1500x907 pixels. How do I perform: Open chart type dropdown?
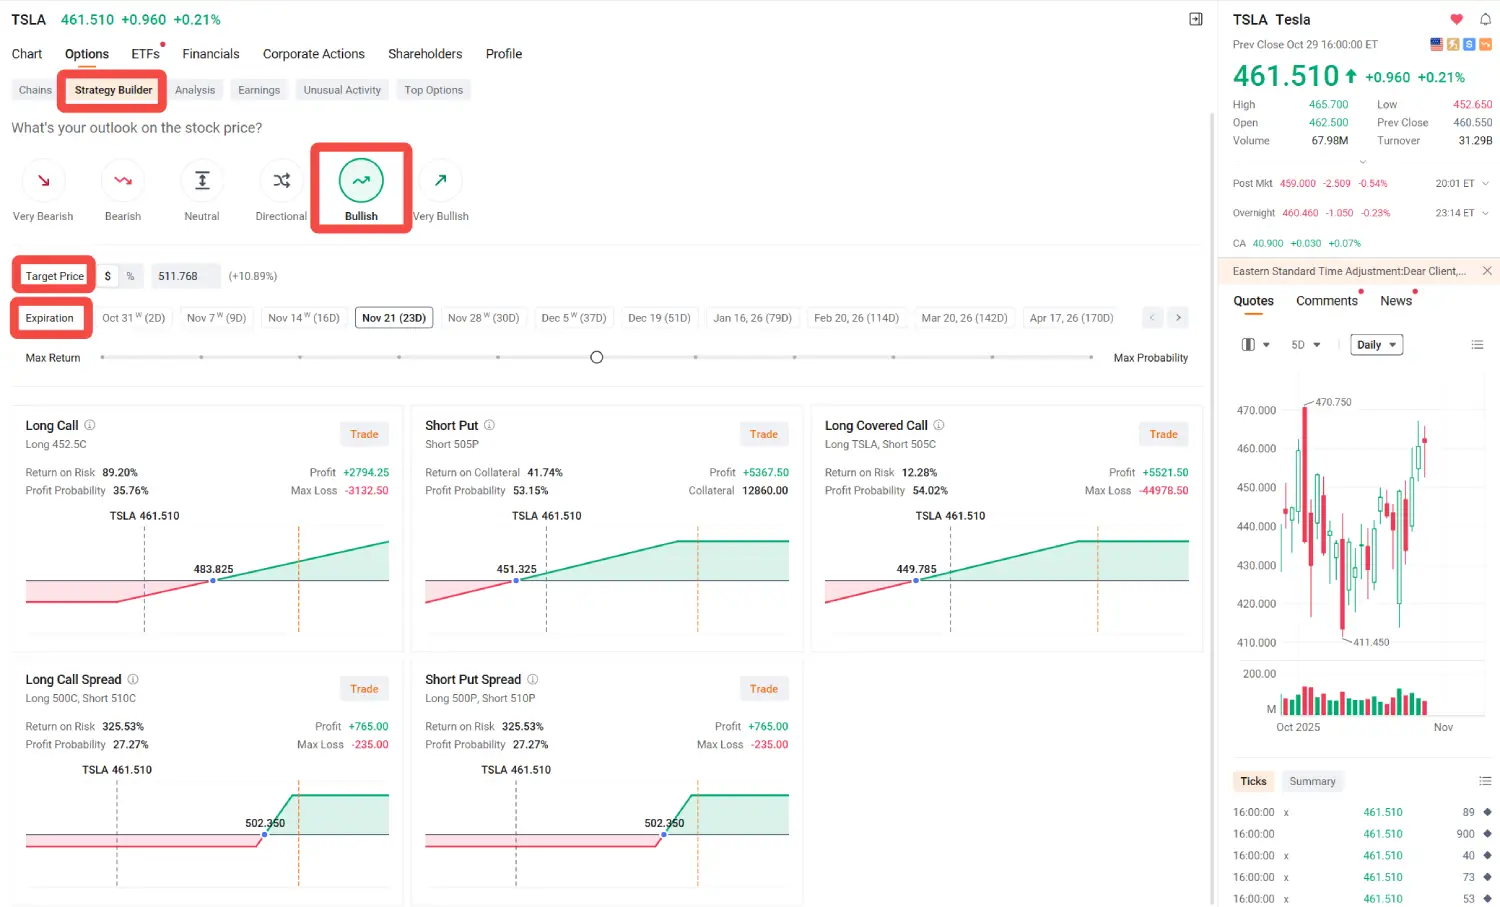click(1255, 345)
